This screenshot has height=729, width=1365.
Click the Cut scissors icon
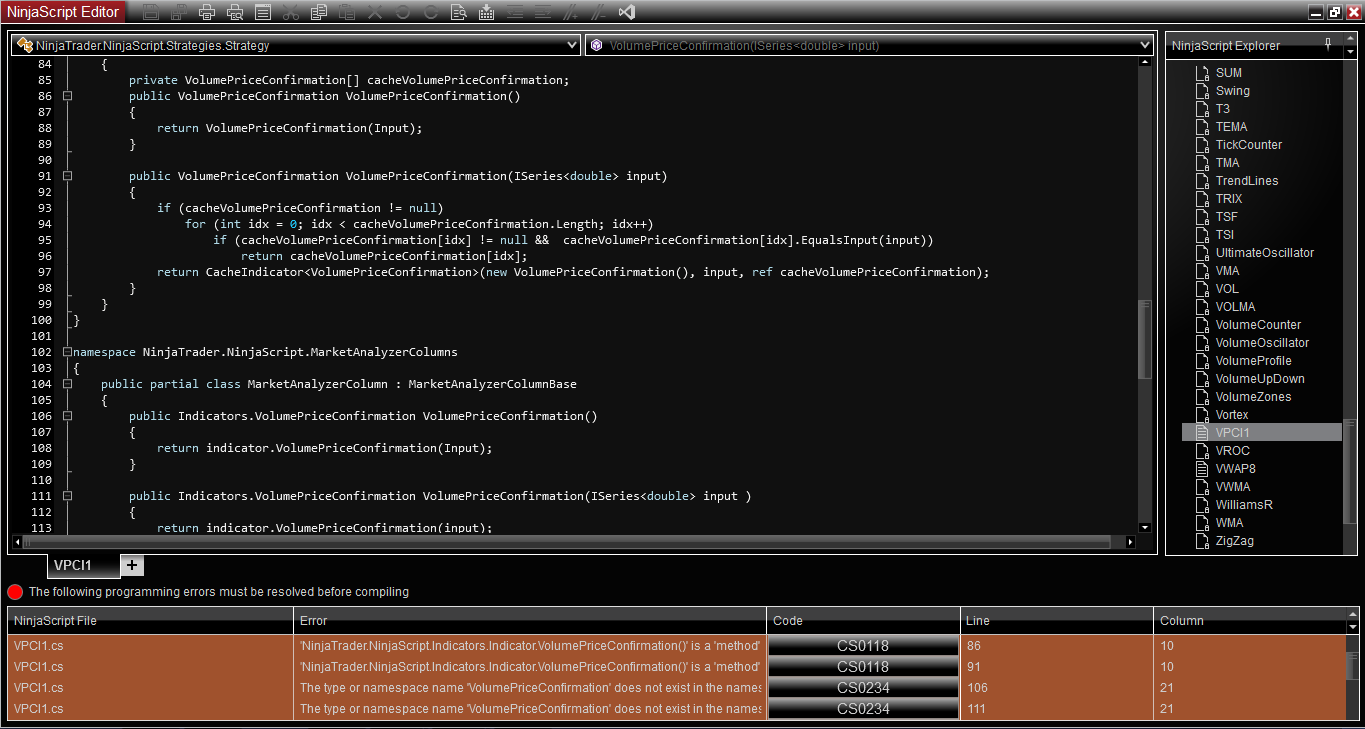[291, 13]
